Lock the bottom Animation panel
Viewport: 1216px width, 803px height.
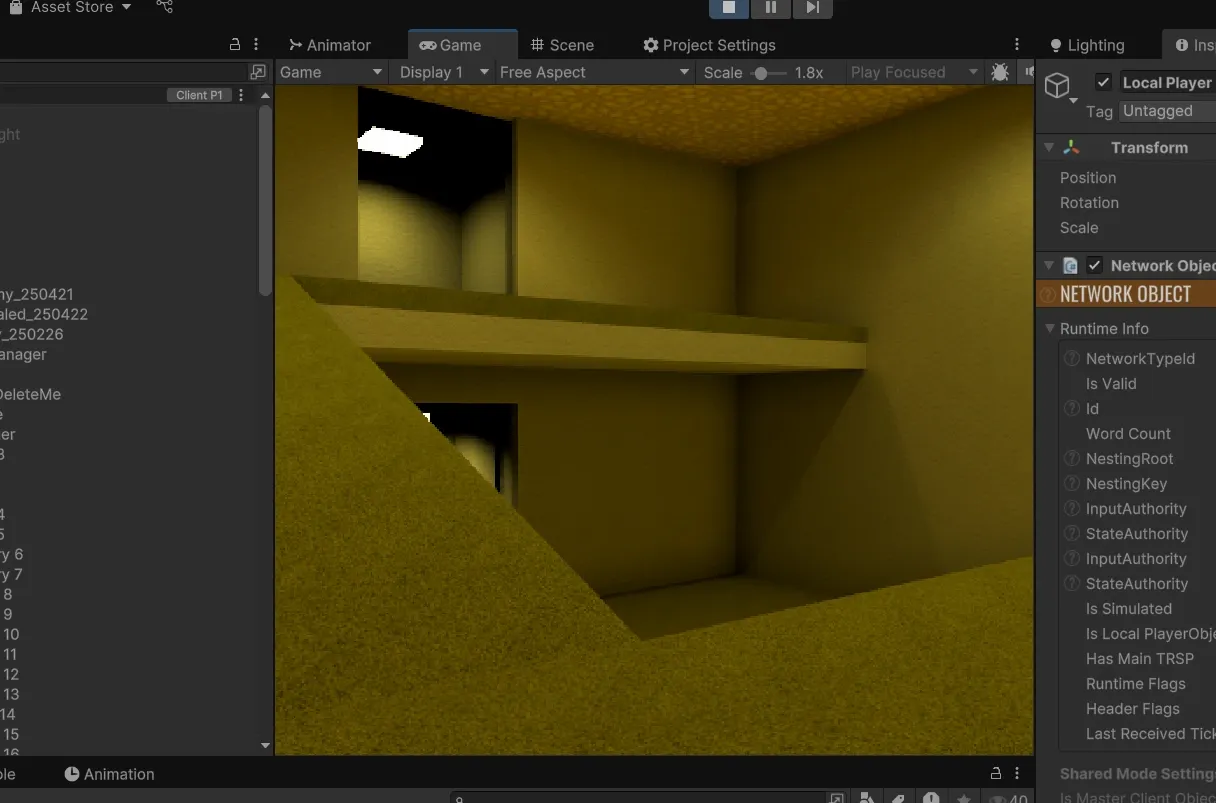click(995, 774)
